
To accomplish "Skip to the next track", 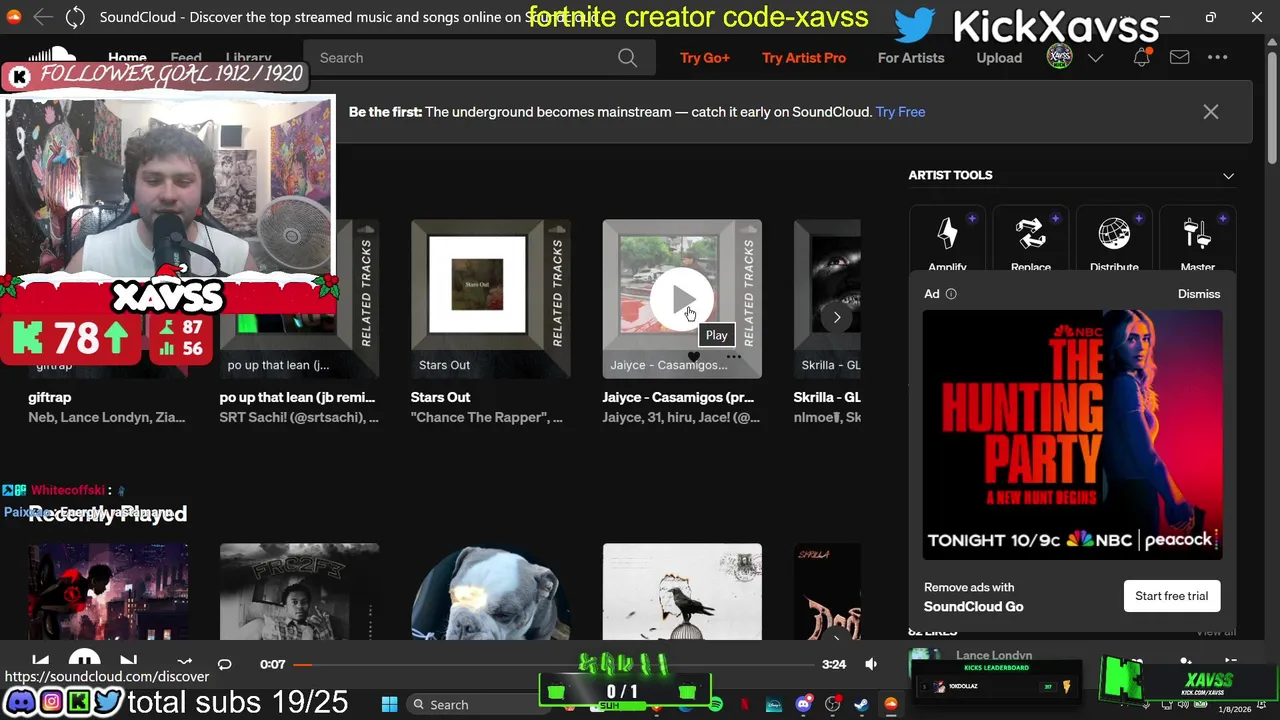I will pyautogui.click(x=128, y=662).
